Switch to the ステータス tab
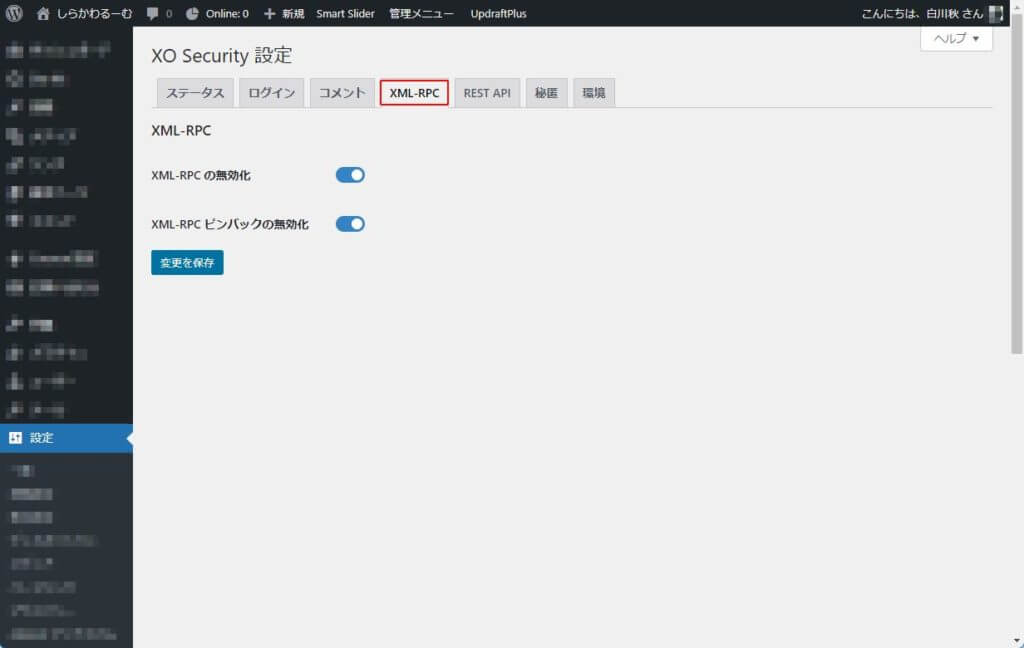 195,93
